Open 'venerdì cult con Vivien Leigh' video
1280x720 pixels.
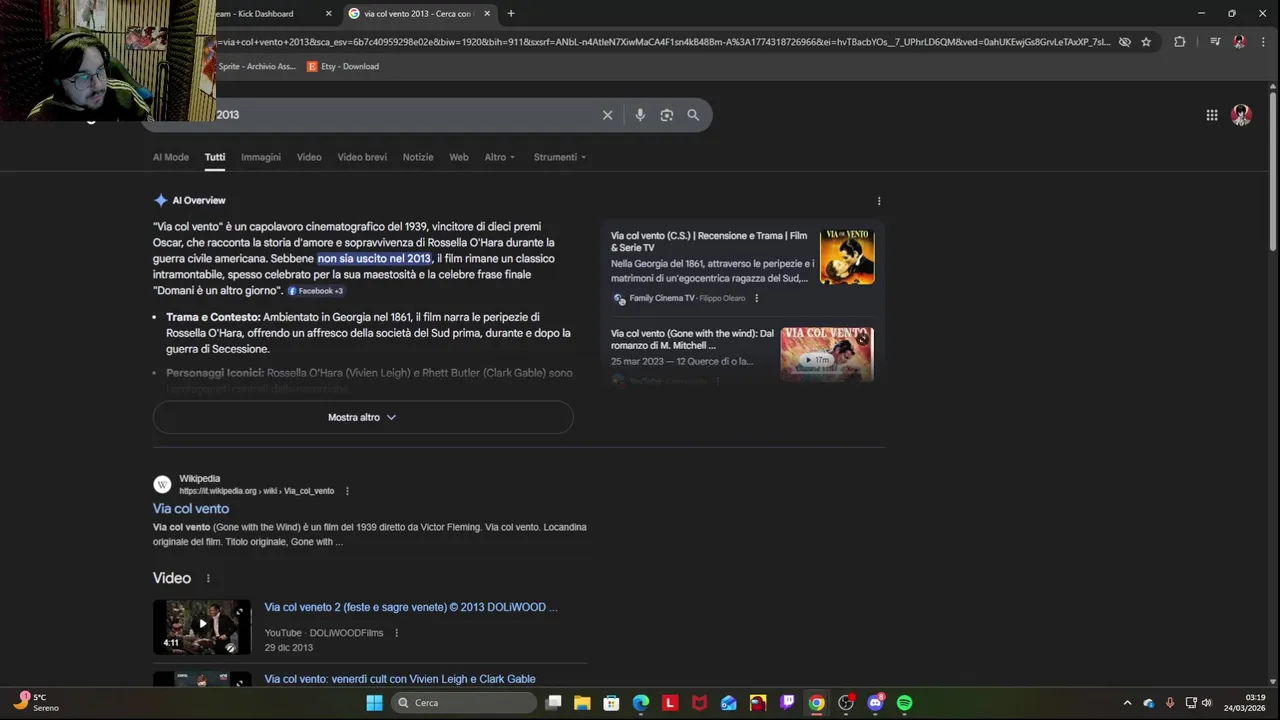click(x=400, y=679)
